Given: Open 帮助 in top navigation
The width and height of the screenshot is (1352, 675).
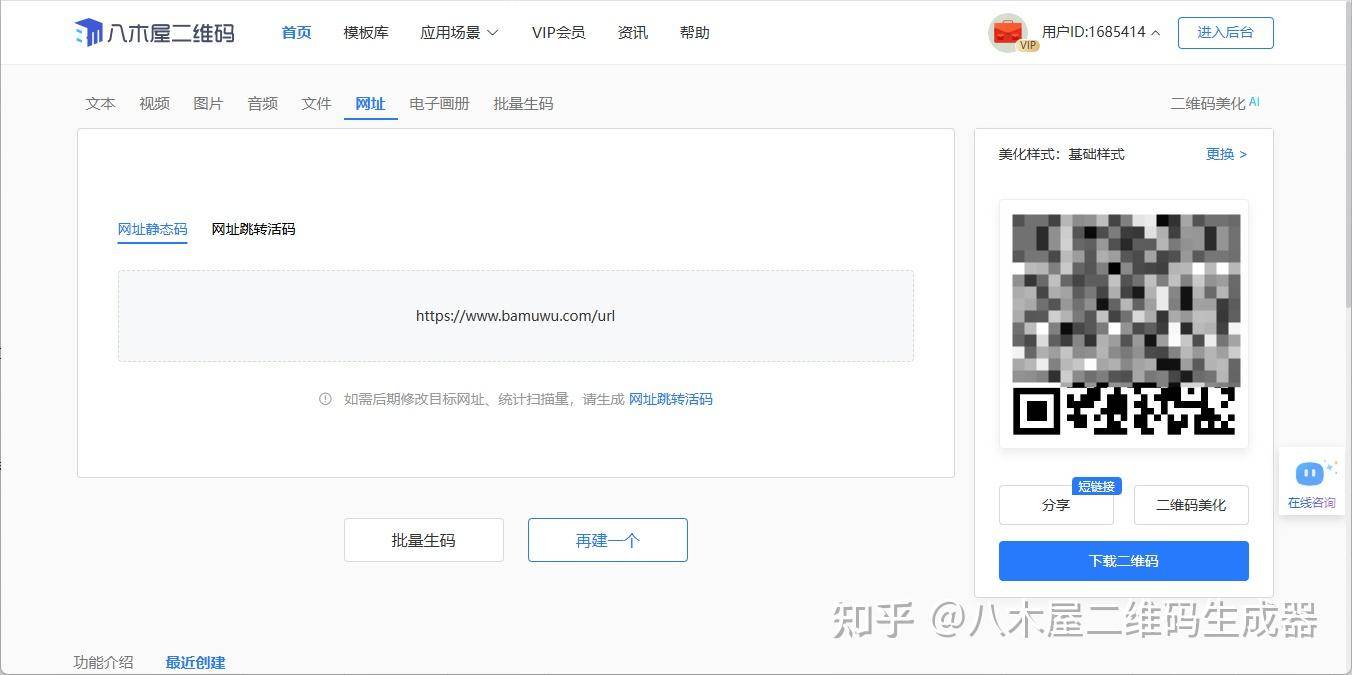Looking at the screenshot, I should tap(695, 32).
